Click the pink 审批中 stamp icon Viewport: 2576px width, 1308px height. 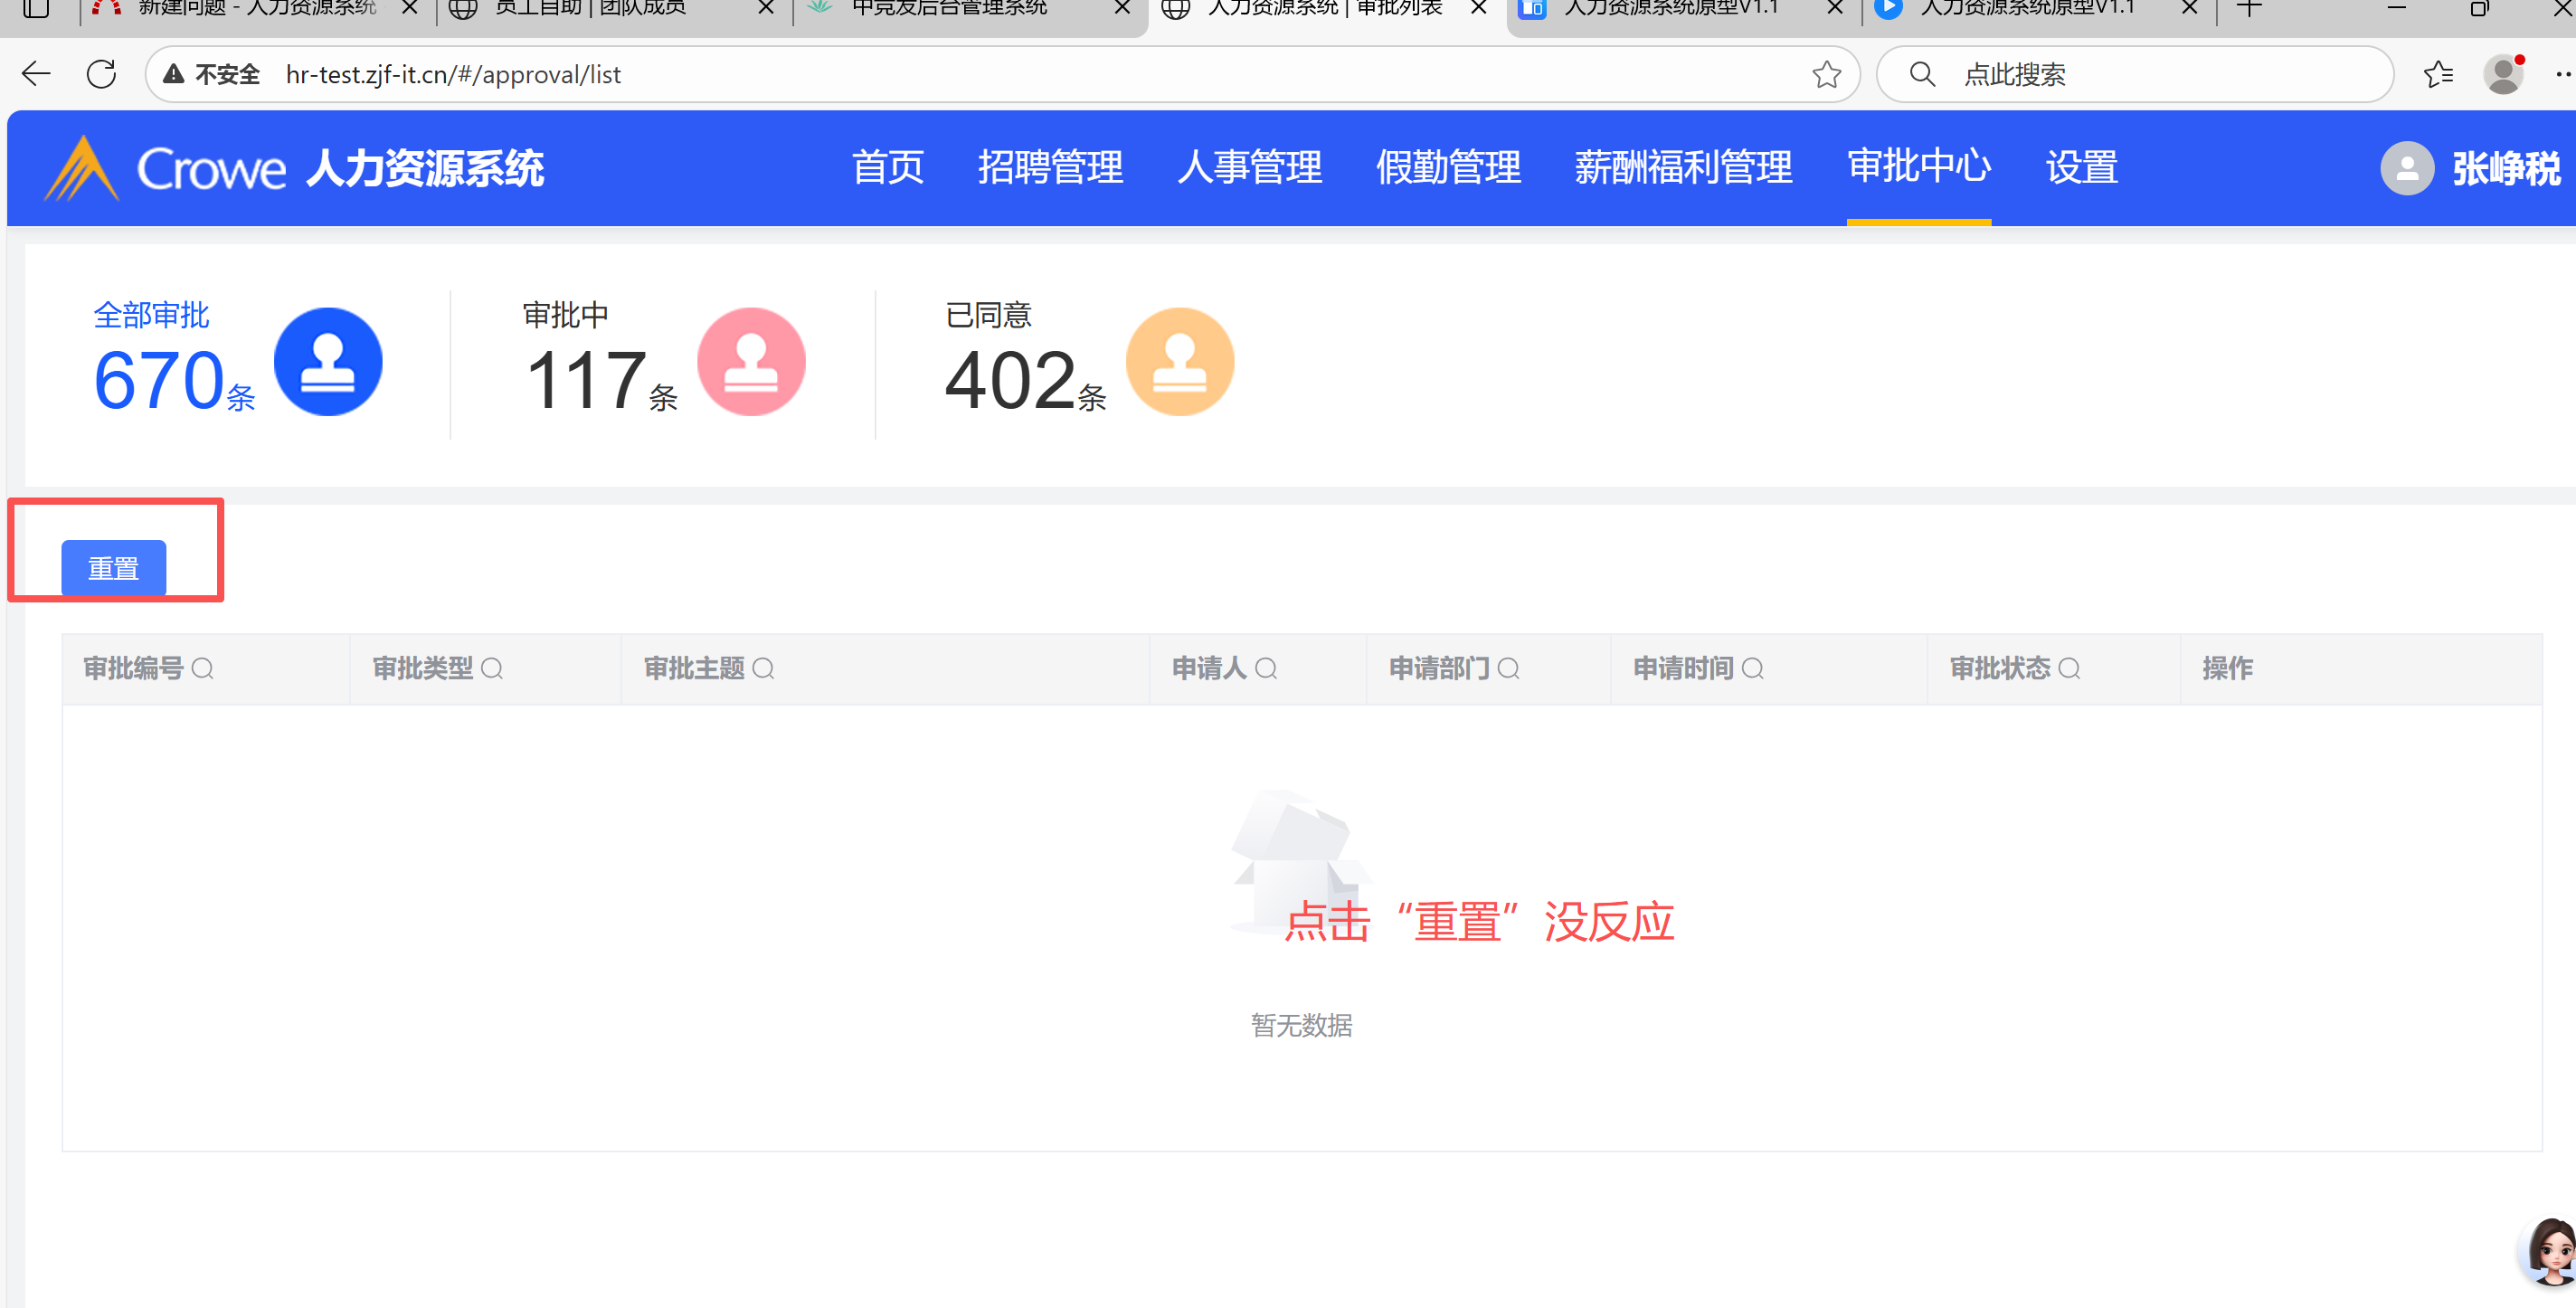(x=751, y=362)
